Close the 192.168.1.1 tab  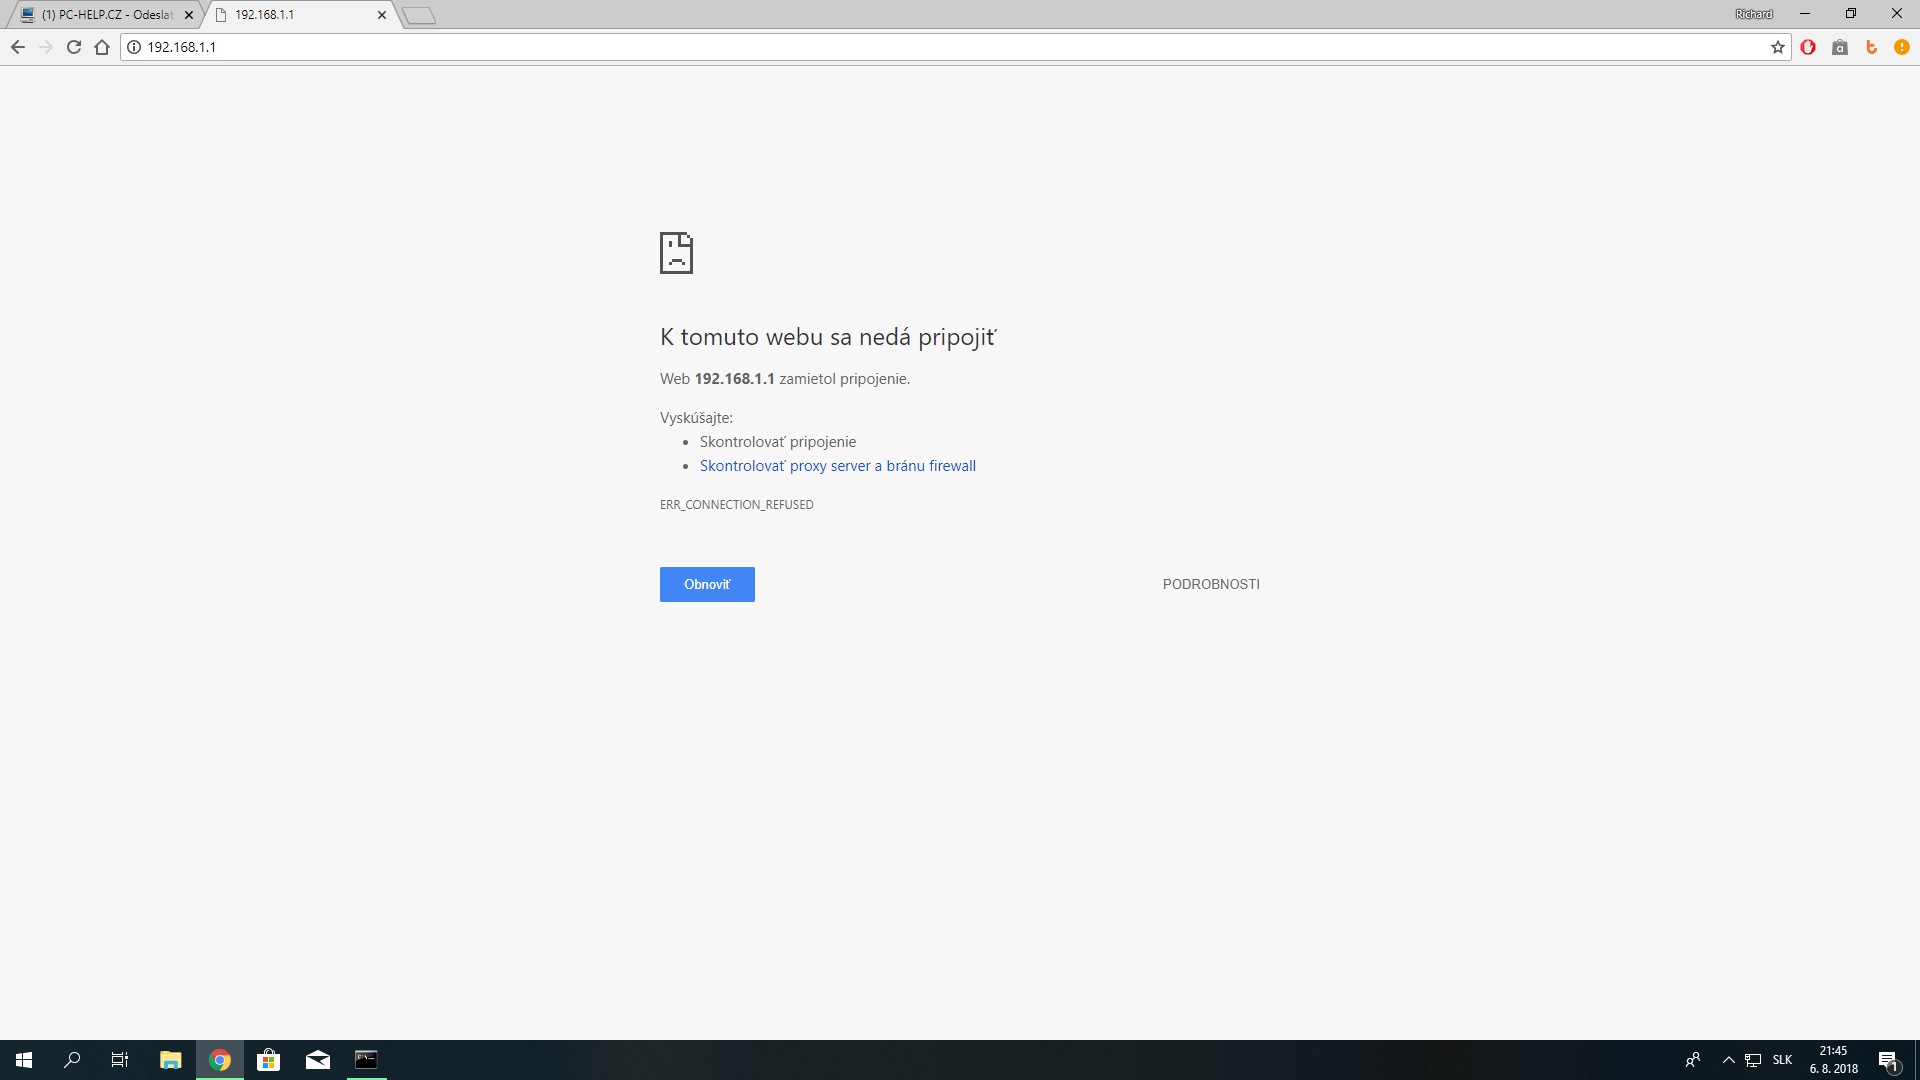[x=382, y=15]
